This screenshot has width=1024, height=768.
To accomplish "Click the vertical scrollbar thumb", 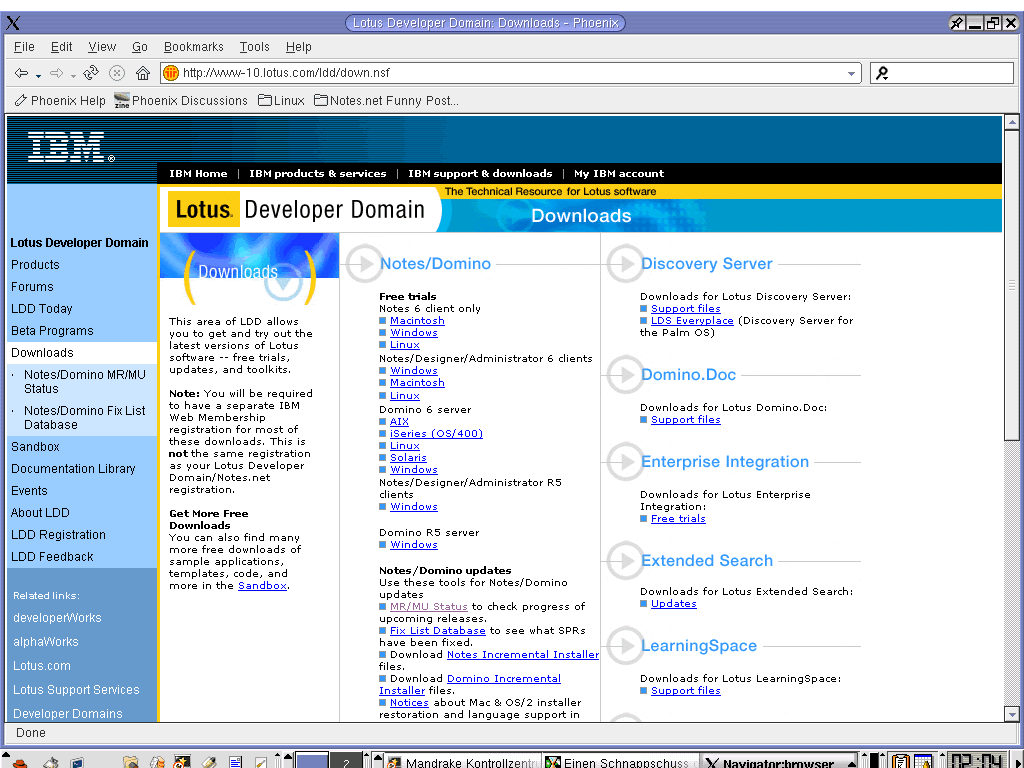I will [1012, 285].
